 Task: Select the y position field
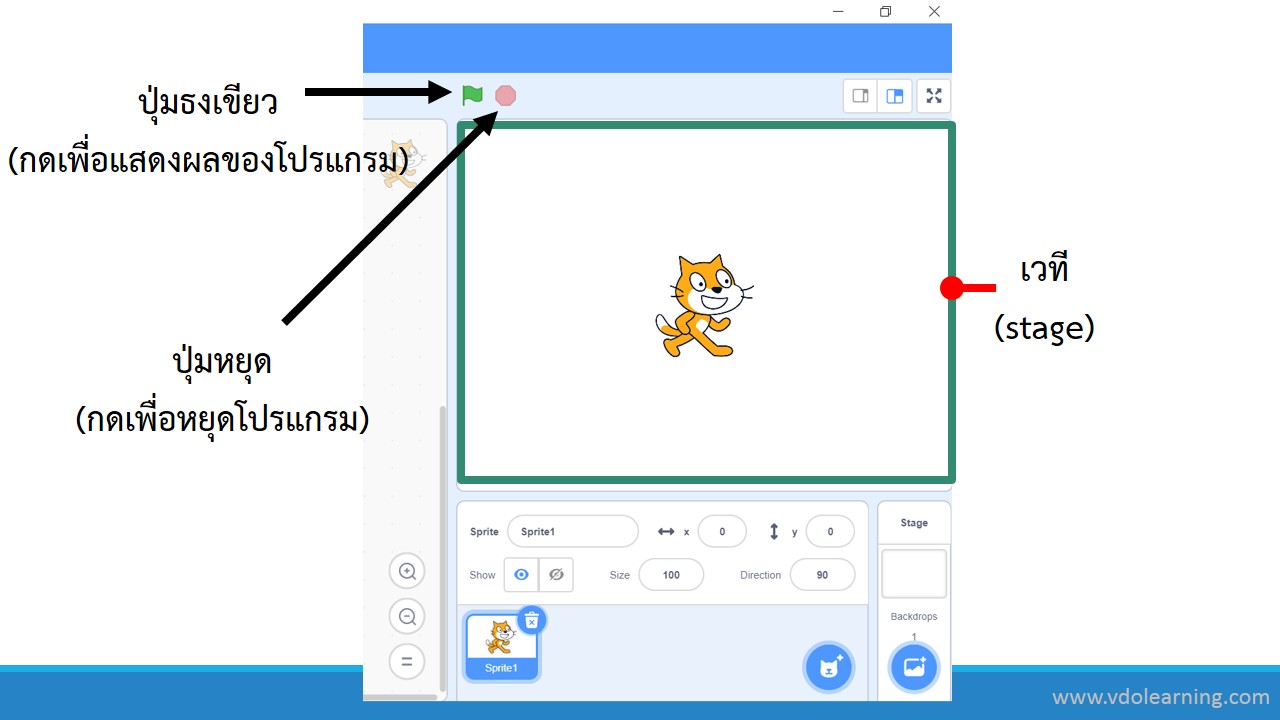coord(830,532)
